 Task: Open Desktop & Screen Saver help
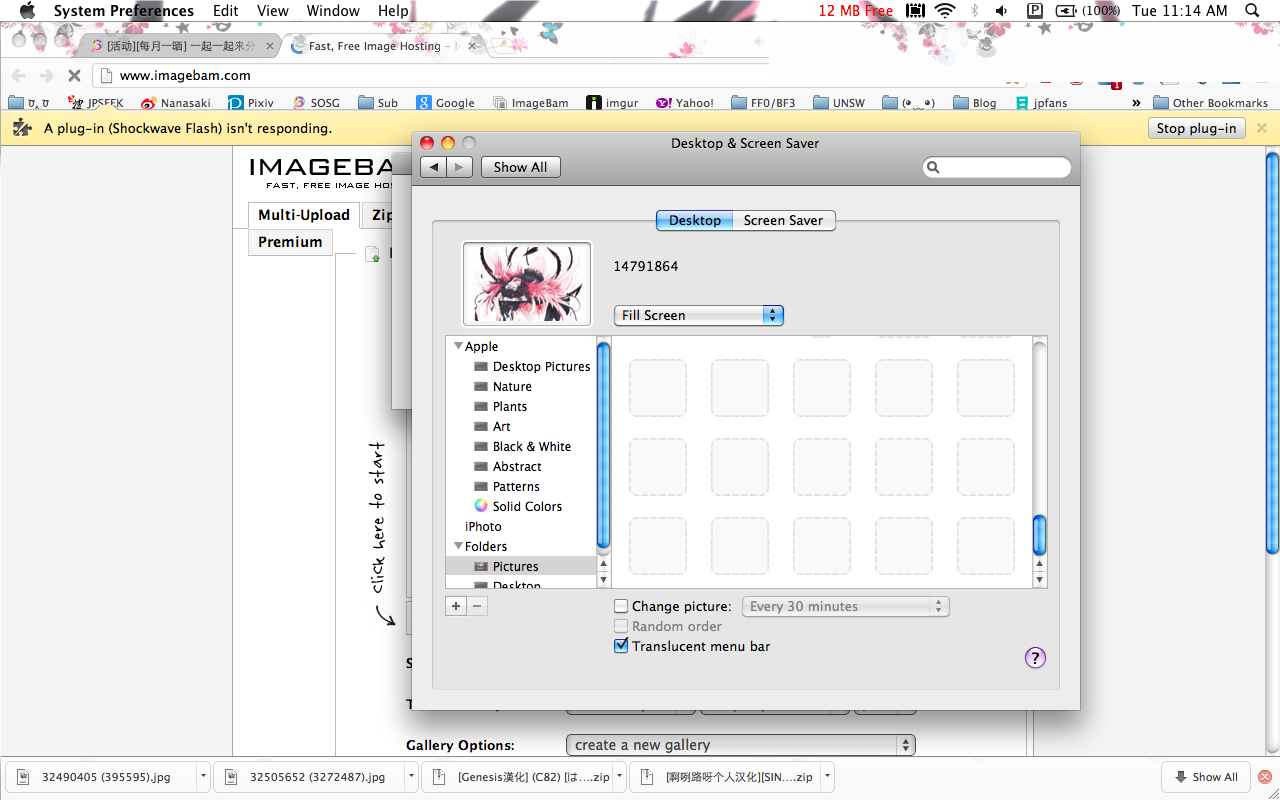pos(1035,657)
